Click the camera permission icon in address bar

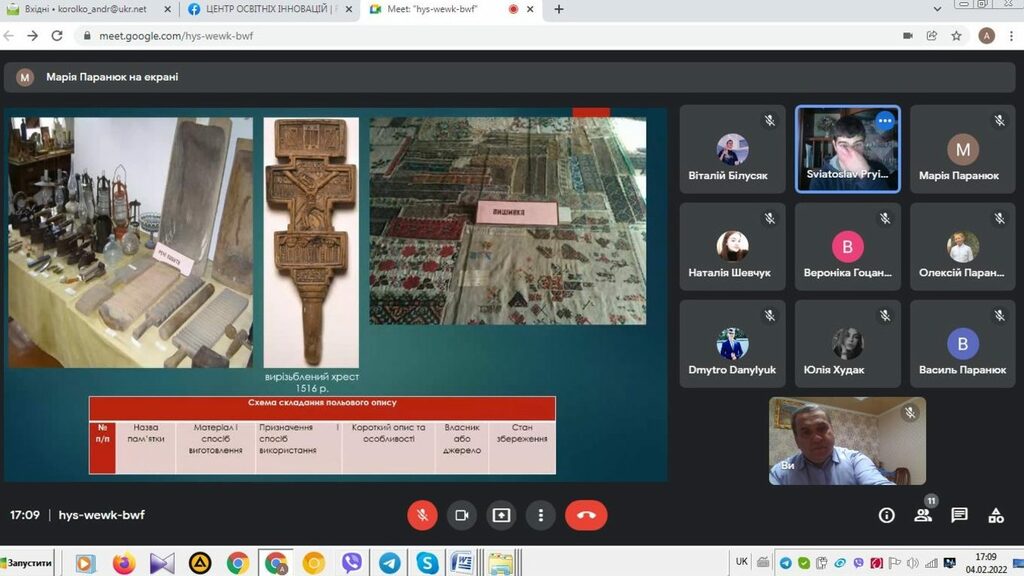(908, 35)
